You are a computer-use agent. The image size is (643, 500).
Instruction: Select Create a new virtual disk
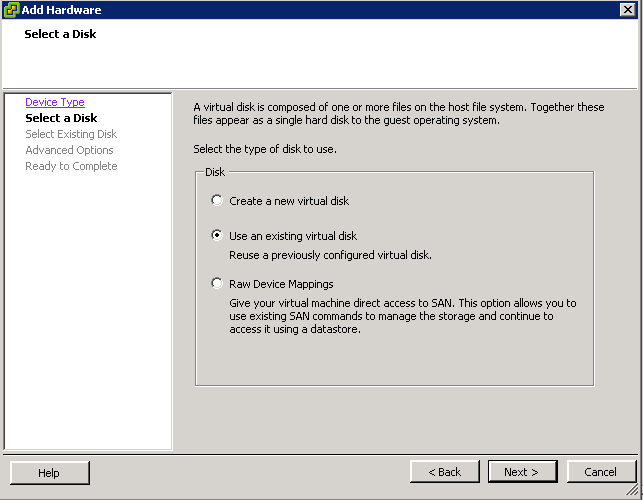[x=217, y=200]
